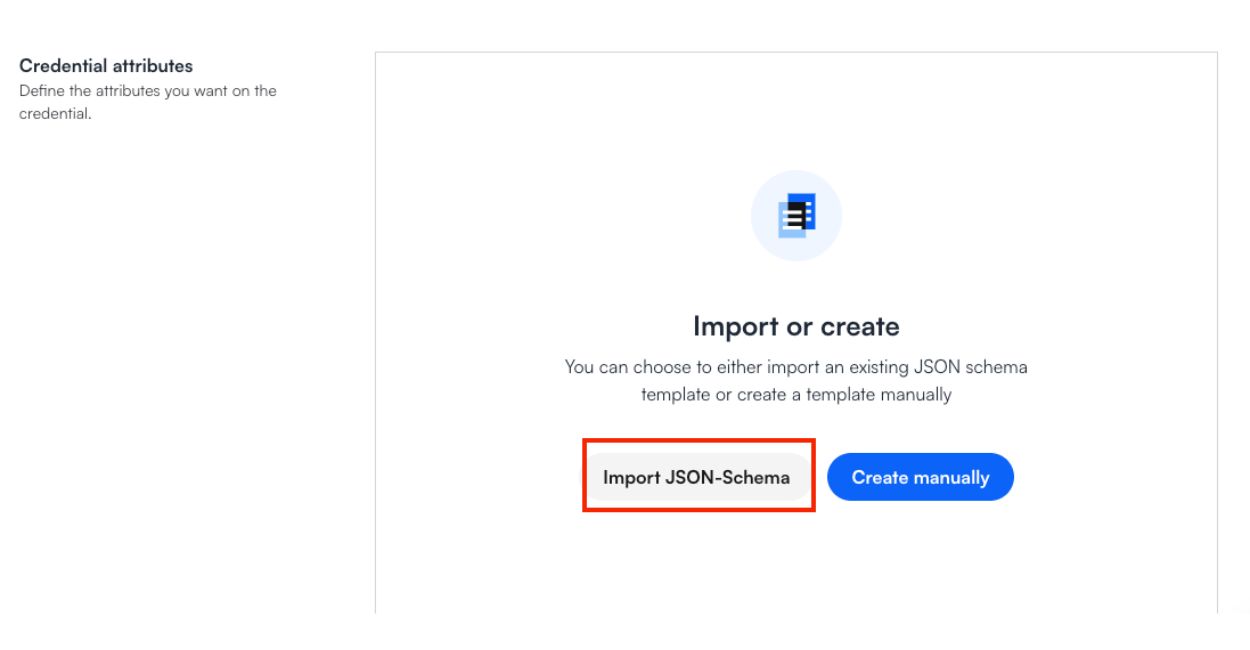Click the 'You can choose to either import' line
The image size is (1250, 650).
click(x=796, y=367)
